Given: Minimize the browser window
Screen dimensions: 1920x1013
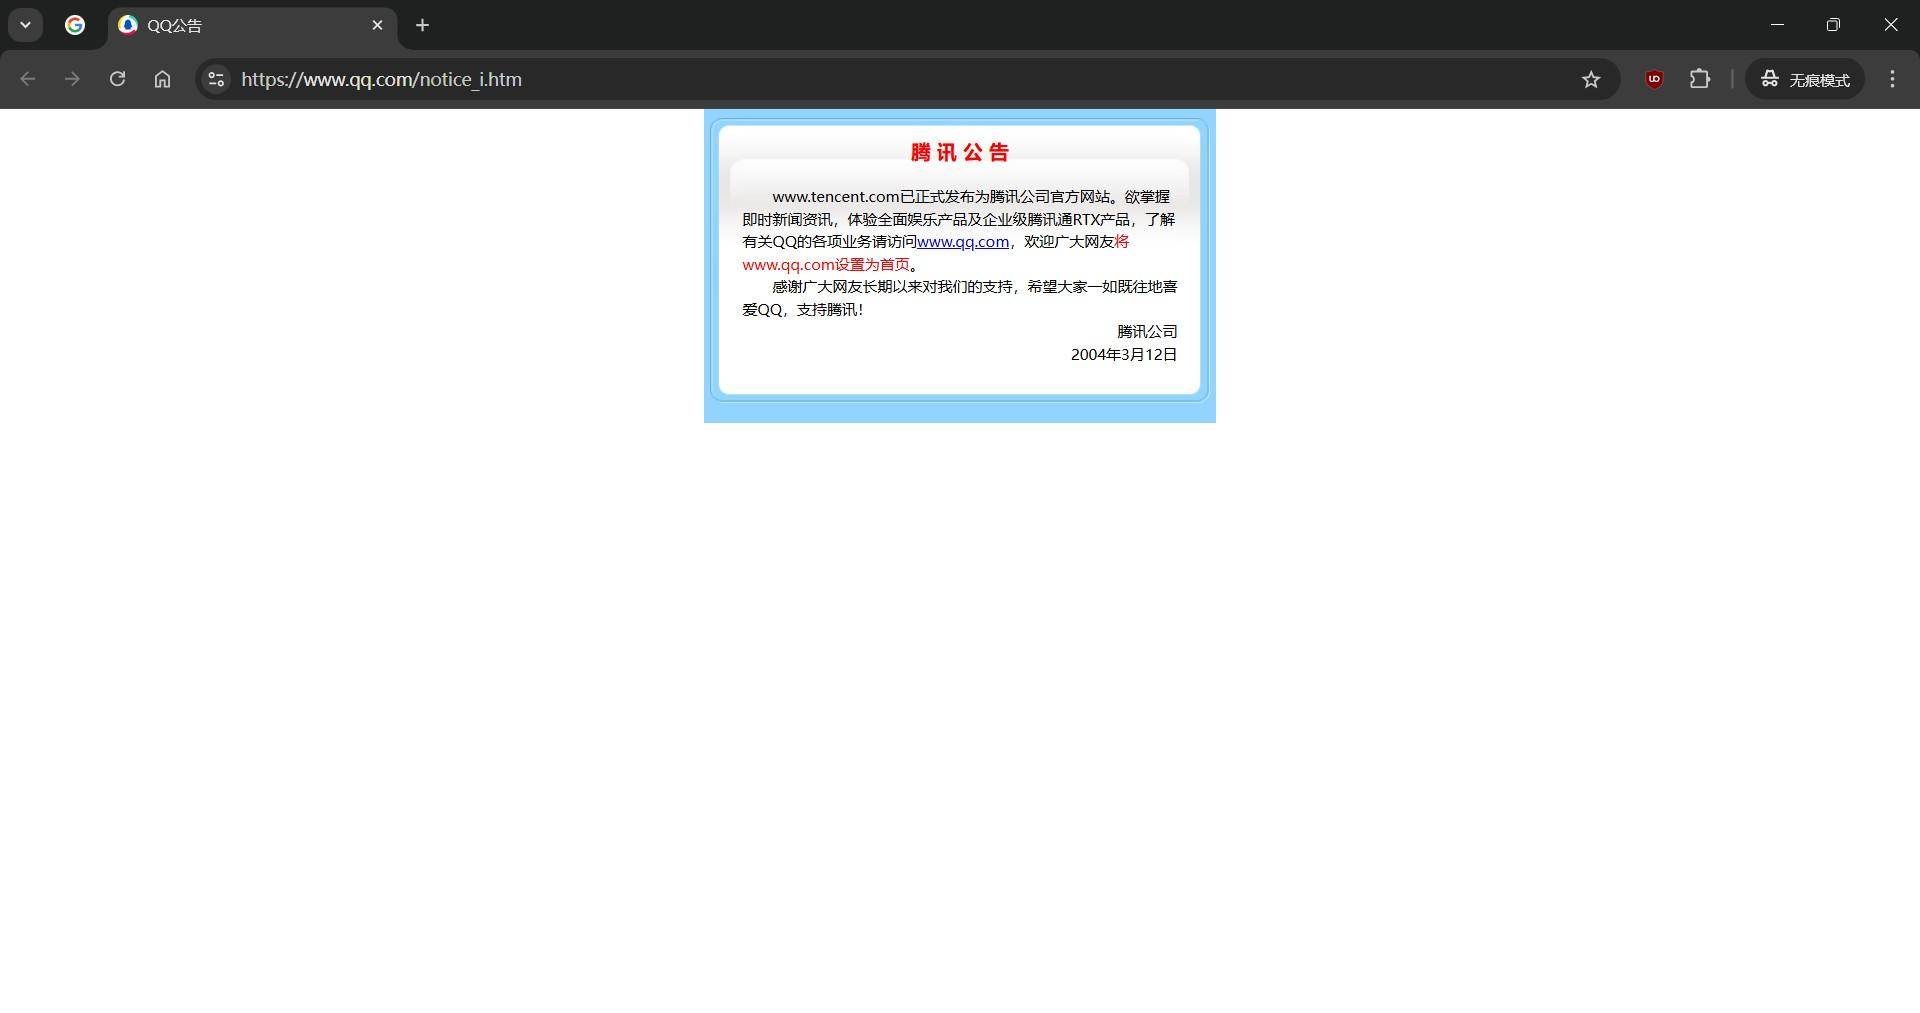Looking at the screenshot, I should 1777,25.
